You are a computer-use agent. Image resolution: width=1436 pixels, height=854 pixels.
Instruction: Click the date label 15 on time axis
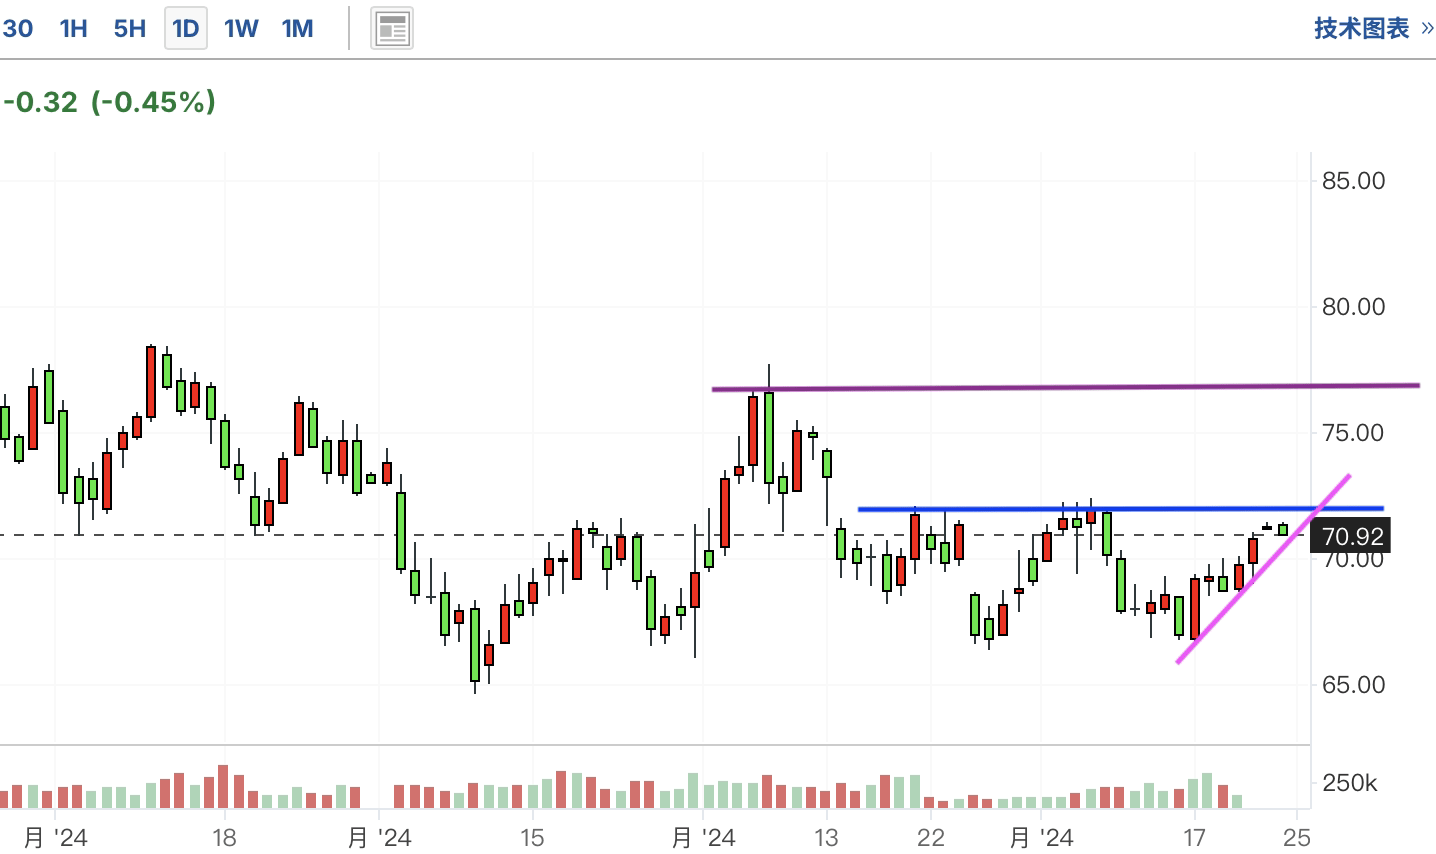(532, 837)
